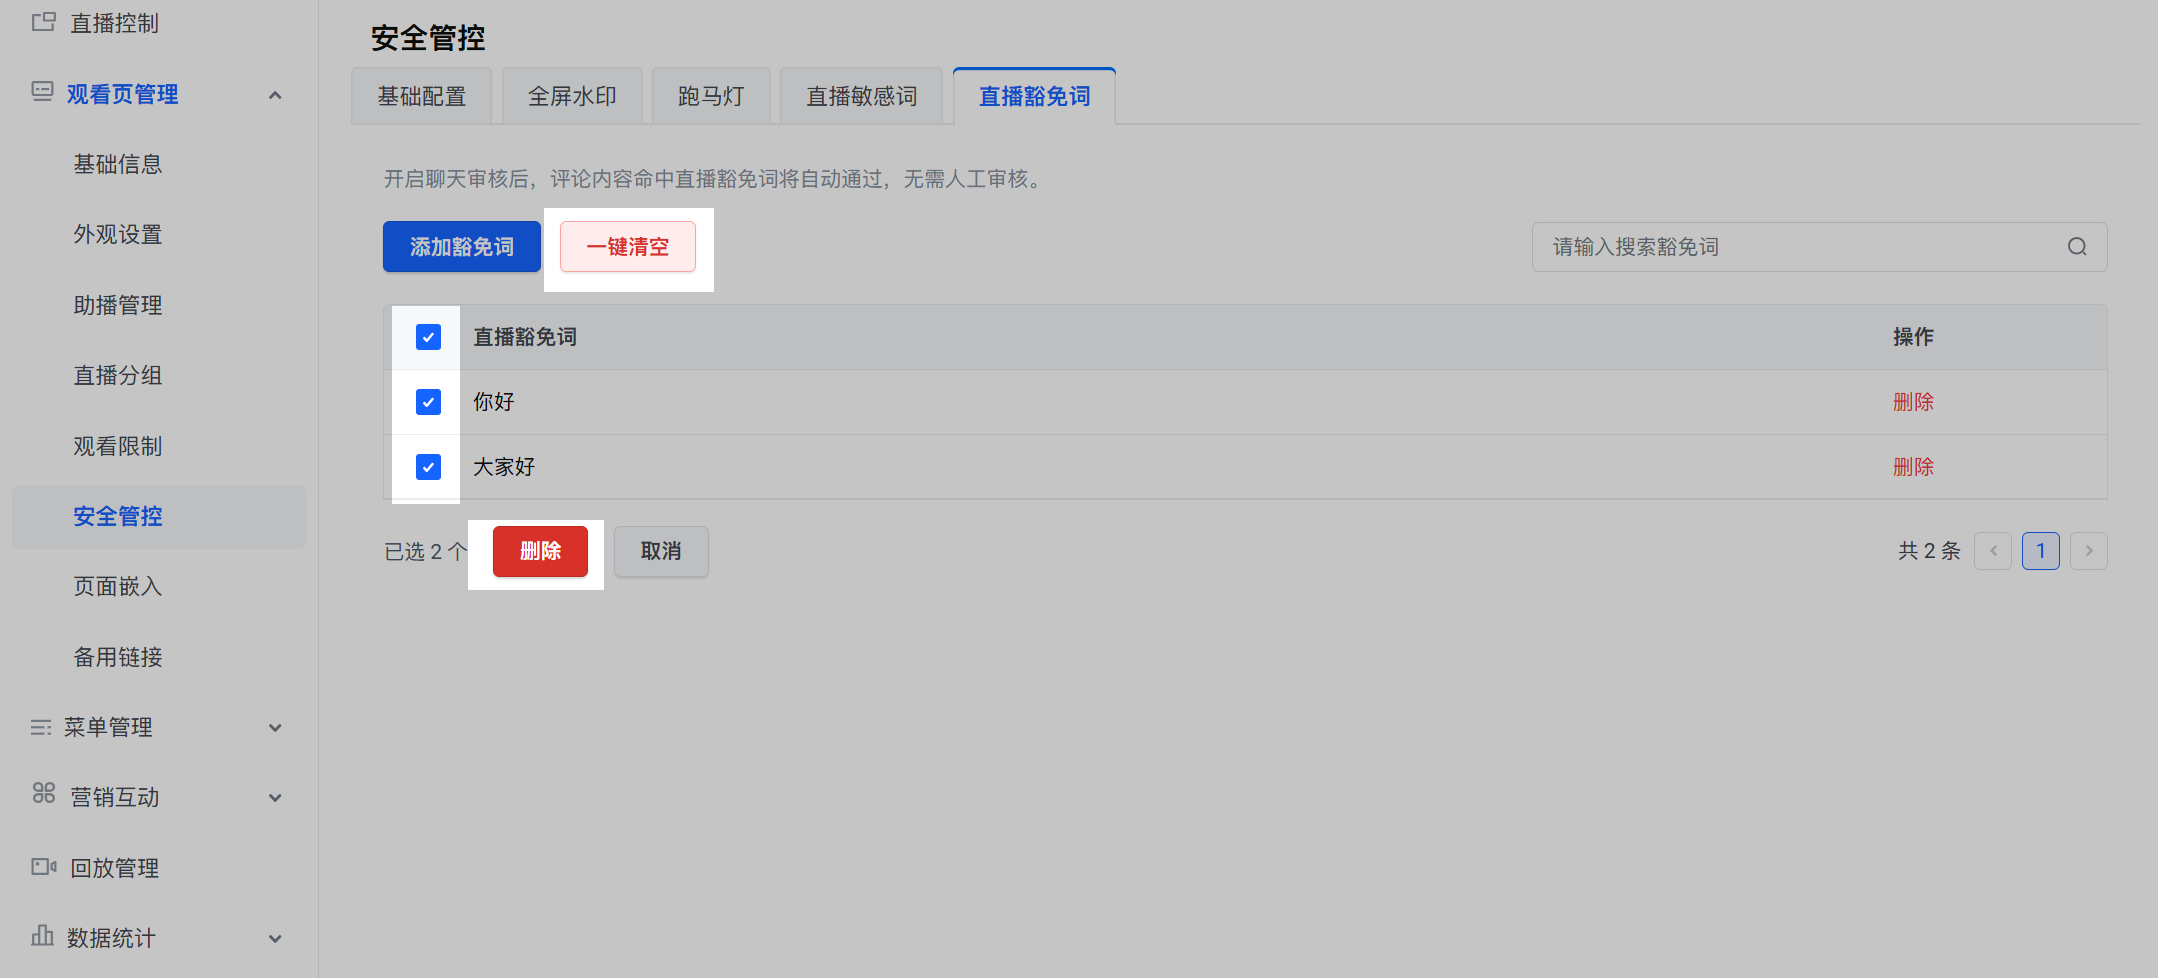Delete the 大家好 row via 删除 link
Viewport: 2158px width, 978px height.
1913,467
